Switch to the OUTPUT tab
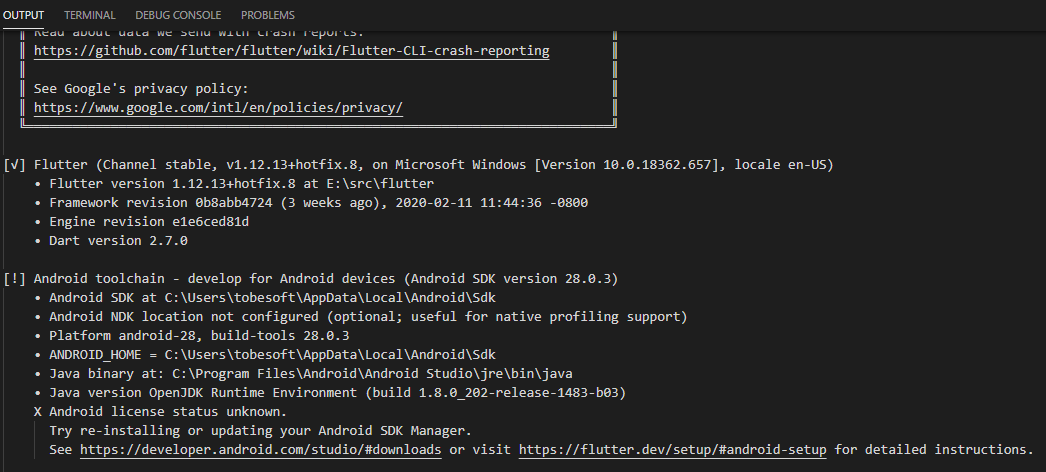Image resolution: width=1046 pixels, height=472 pixels. click(23, 15)
